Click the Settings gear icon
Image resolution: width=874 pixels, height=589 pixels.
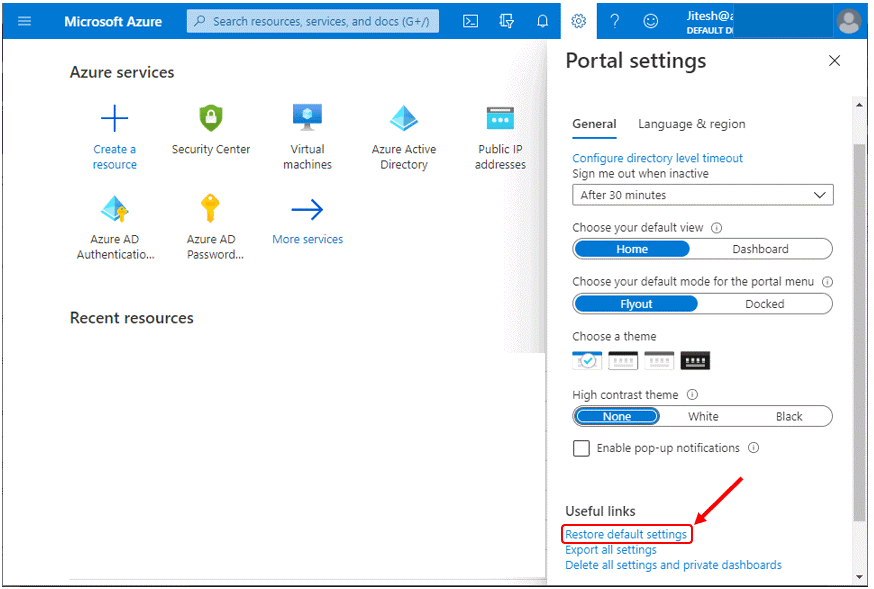pyautogui.click(x=579, y=21)
